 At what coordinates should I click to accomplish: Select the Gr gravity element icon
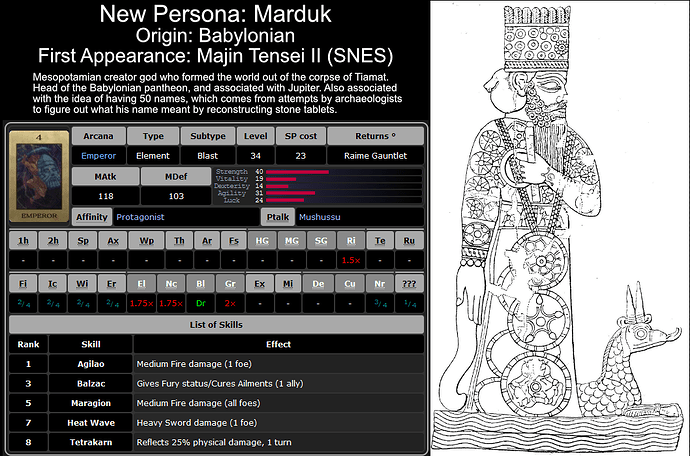(x=230, y=284)
